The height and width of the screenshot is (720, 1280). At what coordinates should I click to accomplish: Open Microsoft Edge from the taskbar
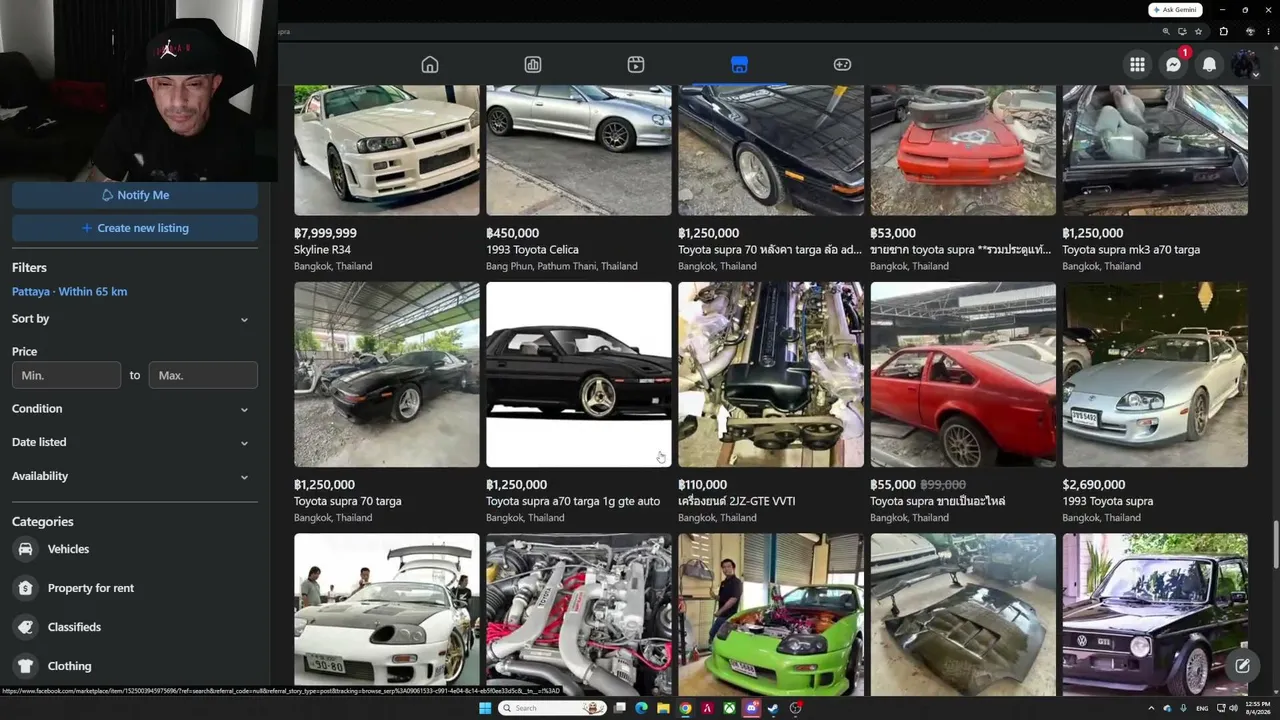point(641,708)
